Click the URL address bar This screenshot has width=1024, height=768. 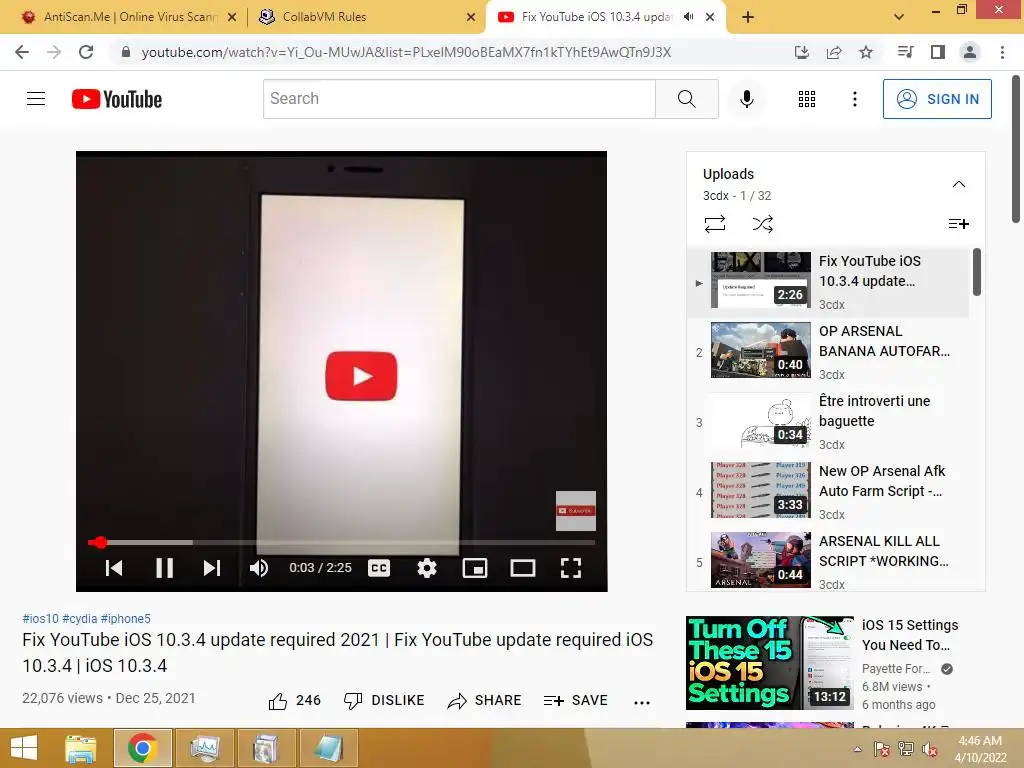tap(405, 52)
